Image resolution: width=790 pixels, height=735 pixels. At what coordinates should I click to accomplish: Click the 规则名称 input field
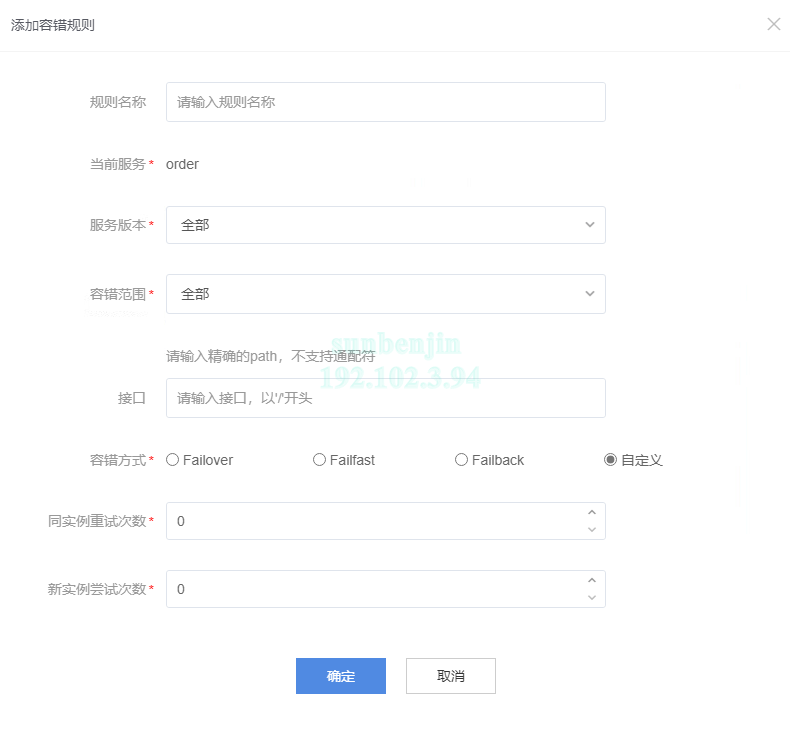(x=385, y=102)
